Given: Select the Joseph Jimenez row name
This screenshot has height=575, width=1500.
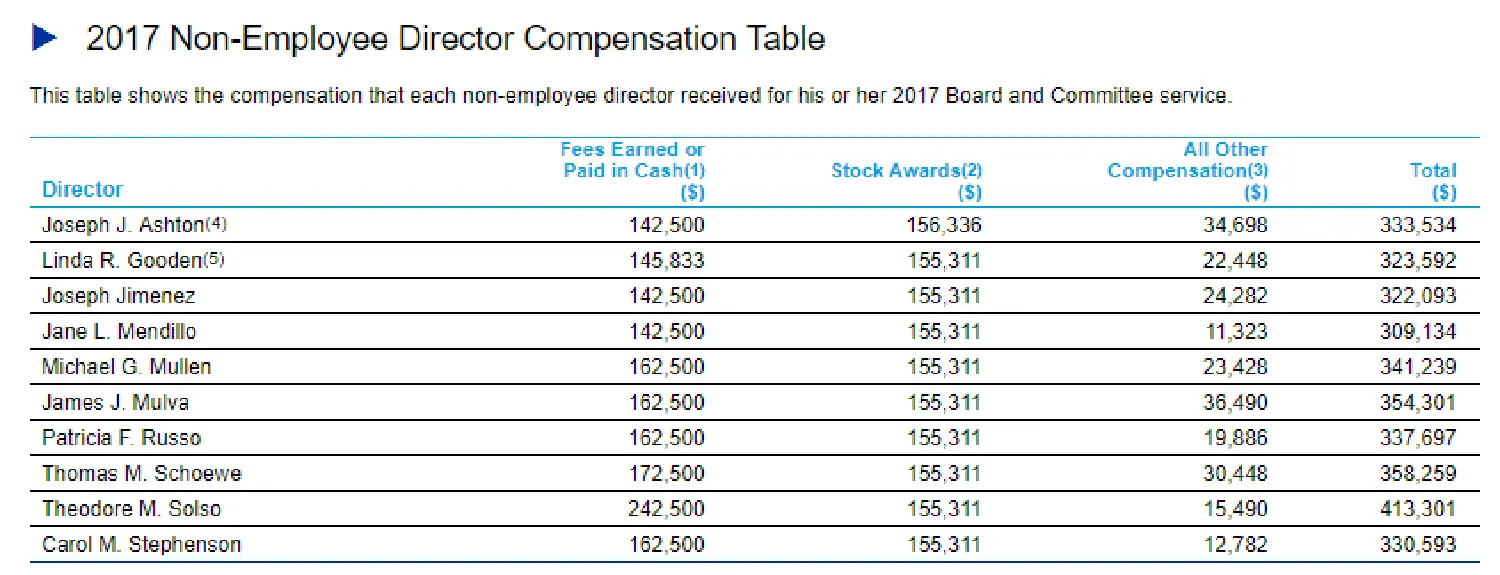Looking at the screenshot, I should [118, 296].
